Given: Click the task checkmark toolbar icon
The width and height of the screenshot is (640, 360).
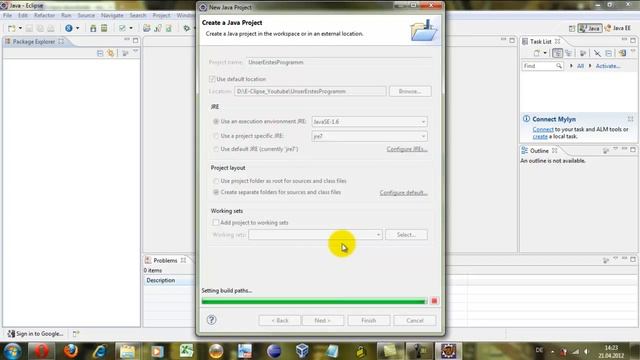Looking at the screenshot, I should pyautogui.click(x=122, y=28).
